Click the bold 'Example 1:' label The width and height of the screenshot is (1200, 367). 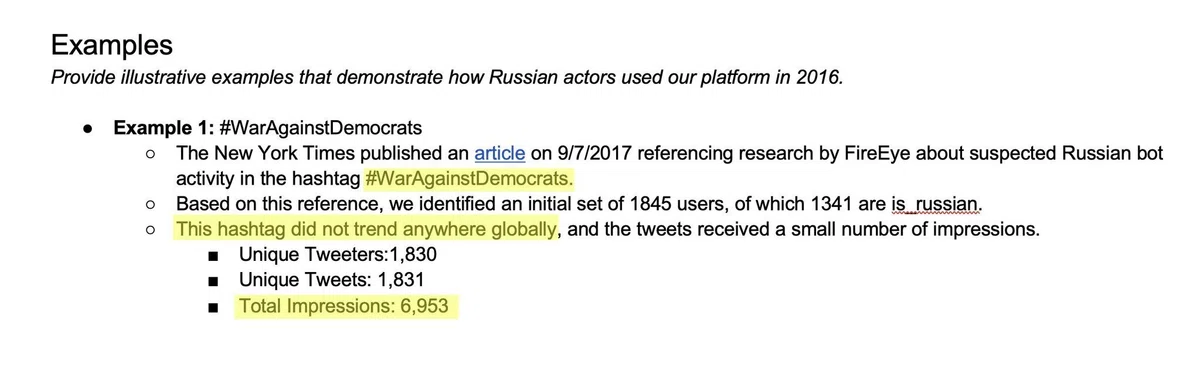tap(162, 128)
